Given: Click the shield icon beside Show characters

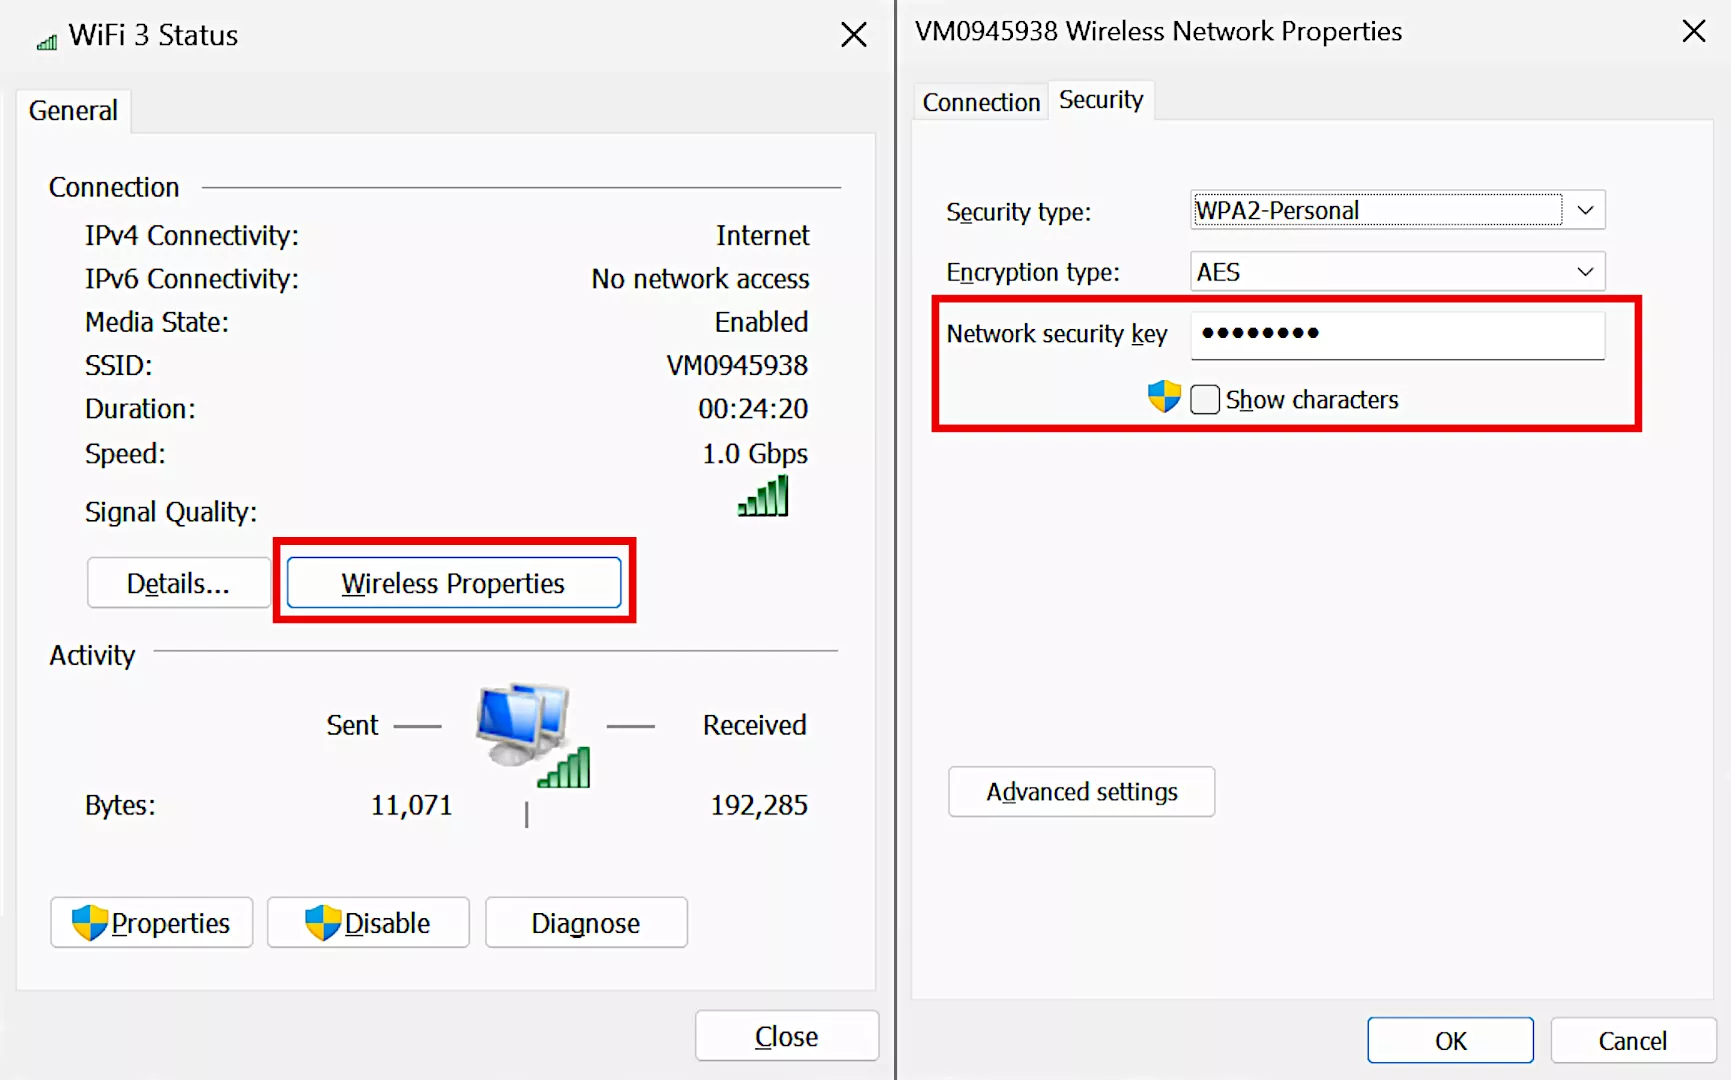Looking at the screenshot, I should [1164, 398].
